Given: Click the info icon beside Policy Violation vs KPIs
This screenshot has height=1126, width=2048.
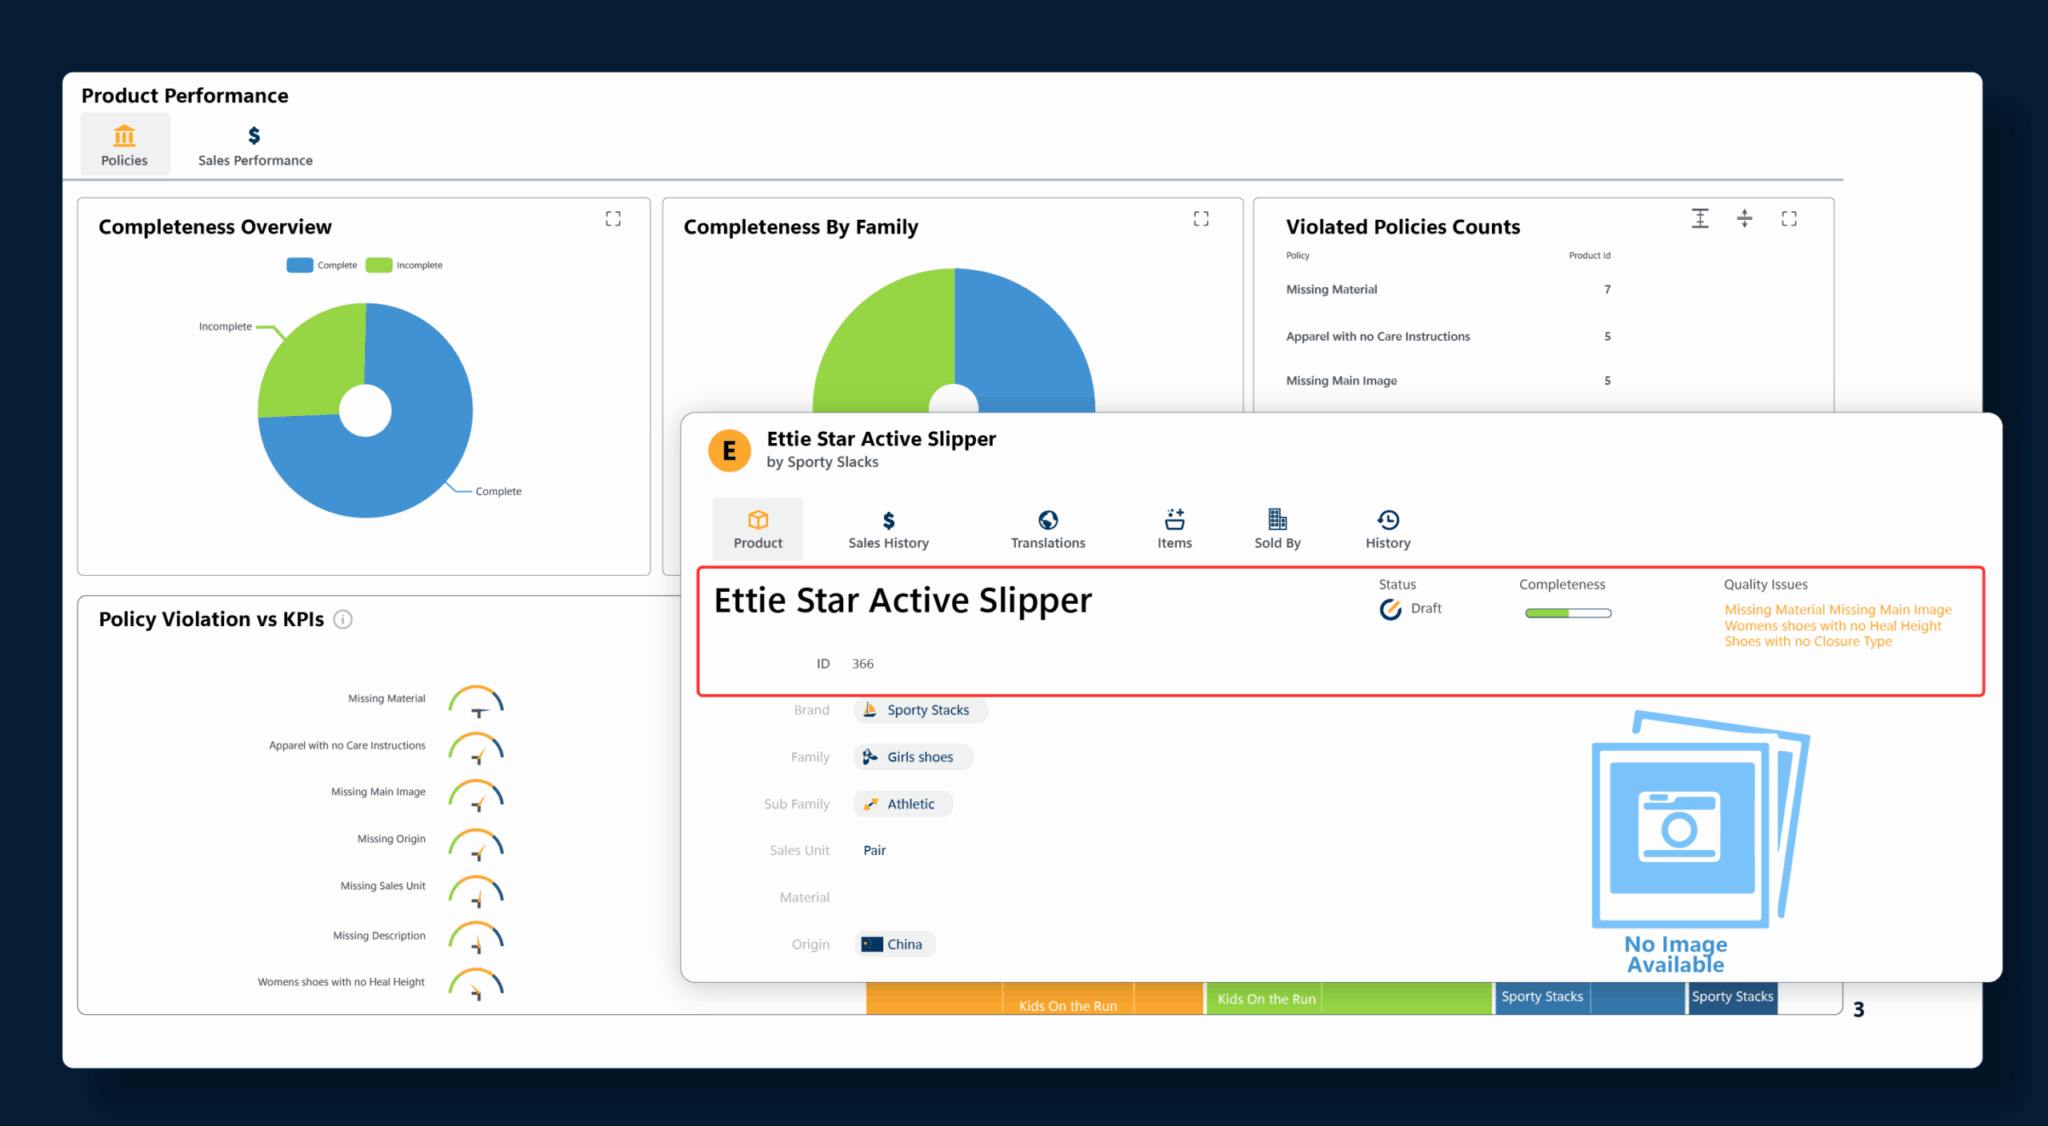Looking at the screenshot, I should pos(343,619).
